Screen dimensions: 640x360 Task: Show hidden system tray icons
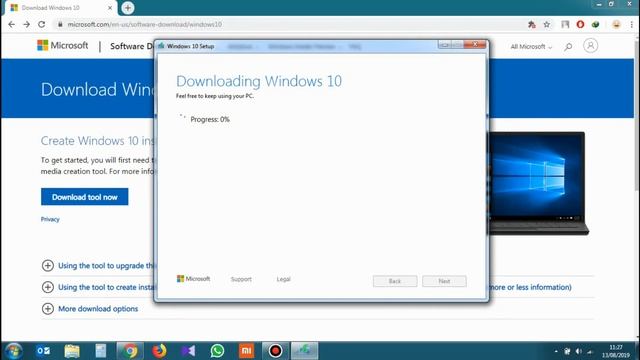(x=556, y=351)
